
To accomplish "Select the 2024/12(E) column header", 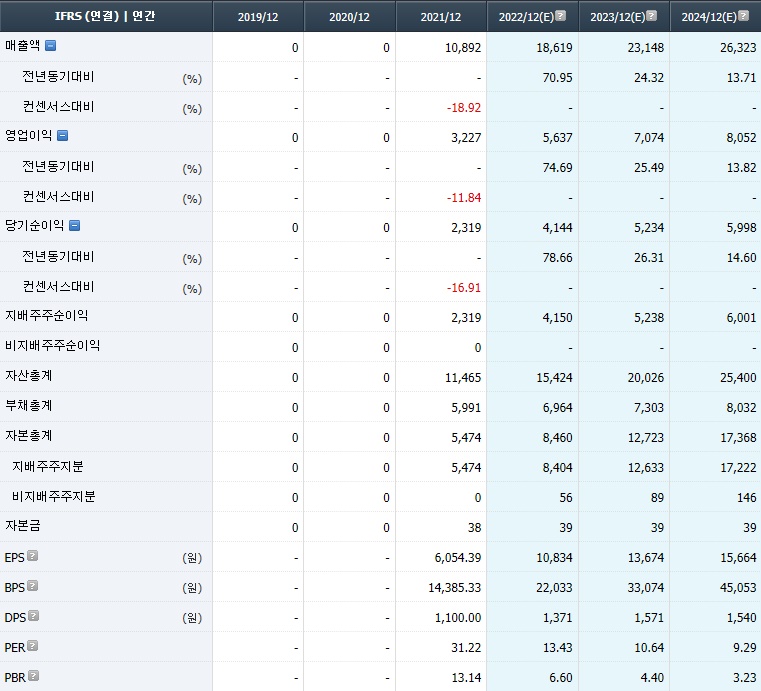I will click(x=709, y=17).
